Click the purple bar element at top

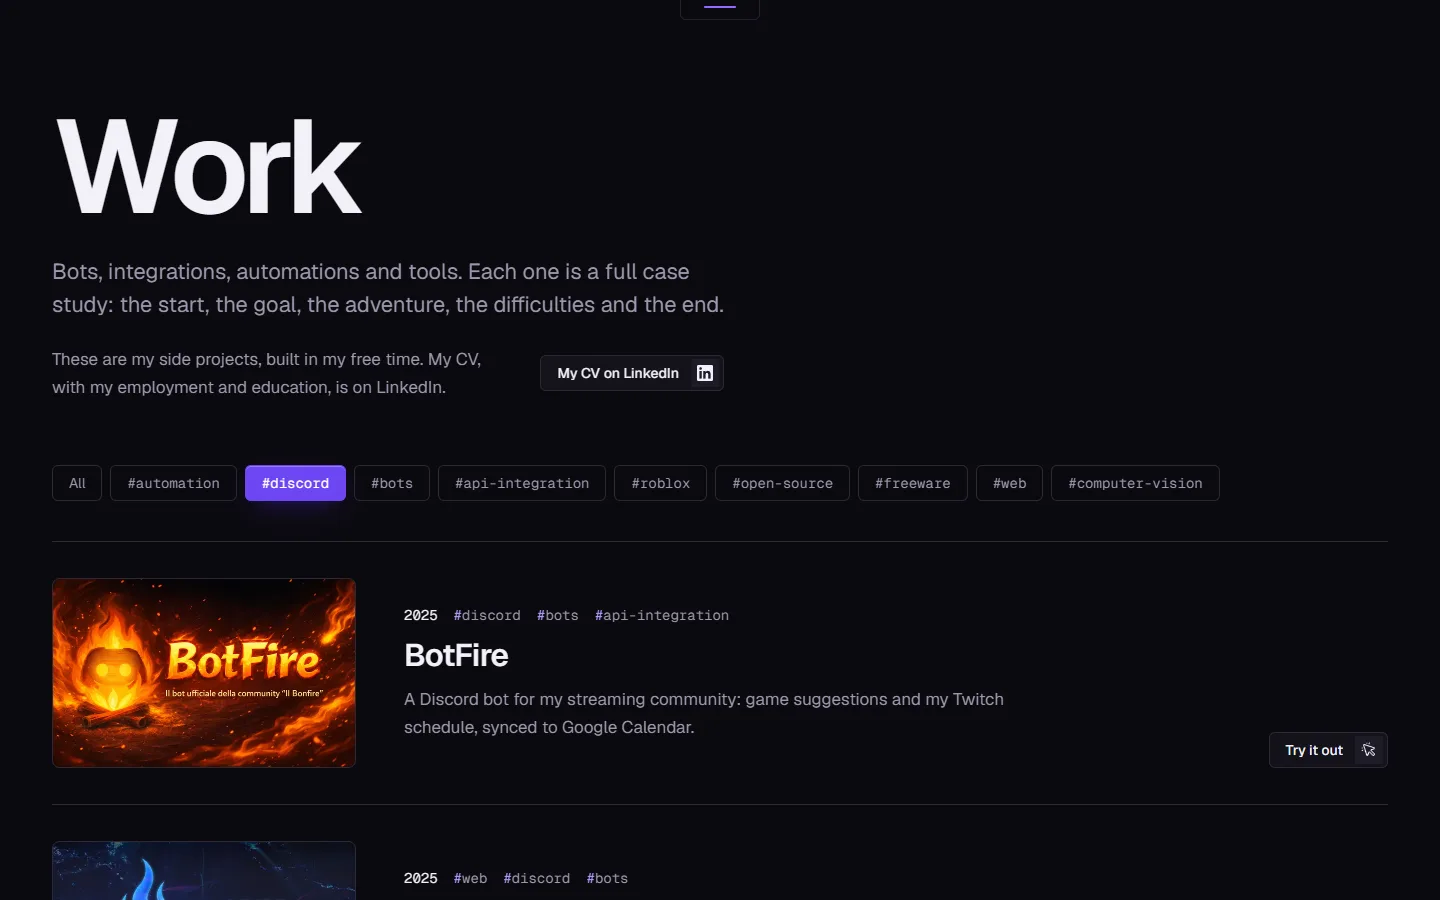720,6
